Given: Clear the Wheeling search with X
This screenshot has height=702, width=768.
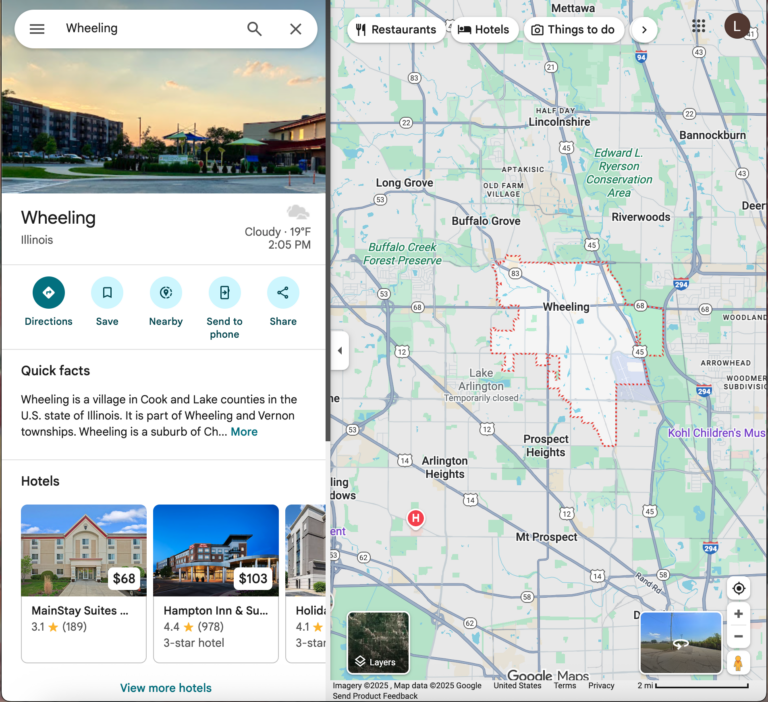Looking at the screenshot, I should point(296,29).
